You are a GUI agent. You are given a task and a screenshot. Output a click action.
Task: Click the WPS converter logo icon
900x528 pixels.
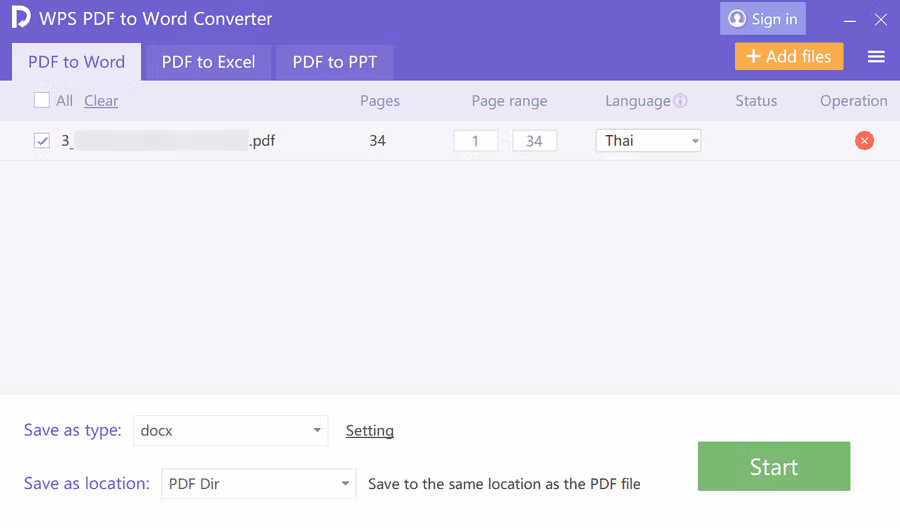[21, 17]
